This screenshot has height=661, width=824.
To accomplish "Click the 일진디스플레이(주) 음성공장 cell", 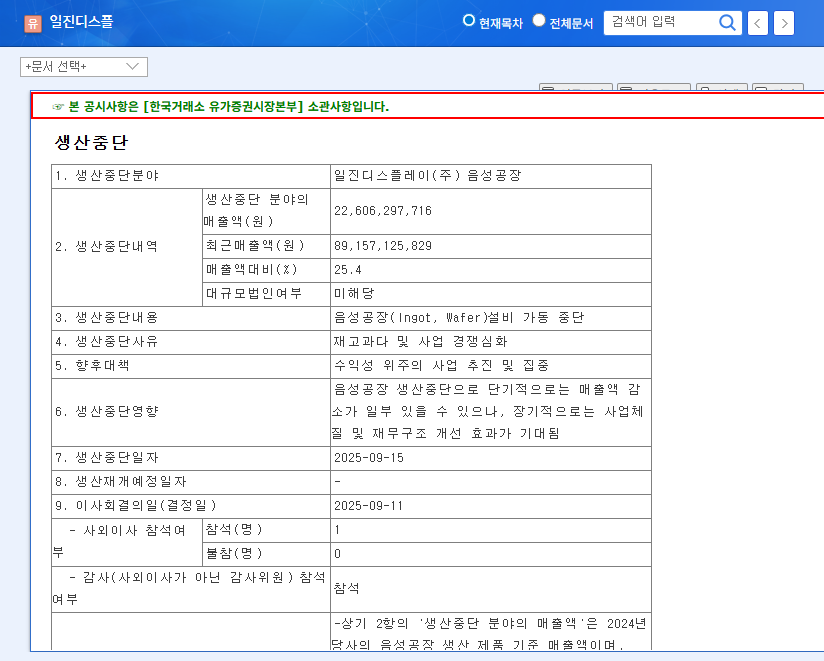I will click(x=428, y=175).
